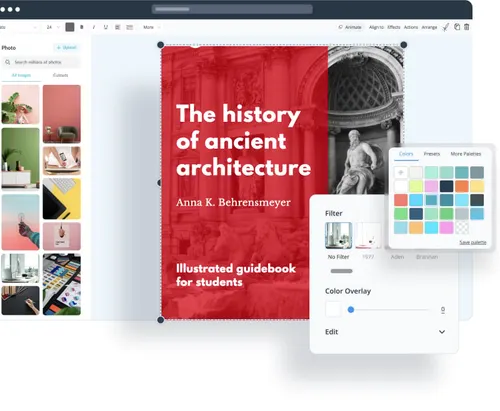500x411 pixels.
Task: Select the paint brush style icon
Action: click(x=446, y=27)
